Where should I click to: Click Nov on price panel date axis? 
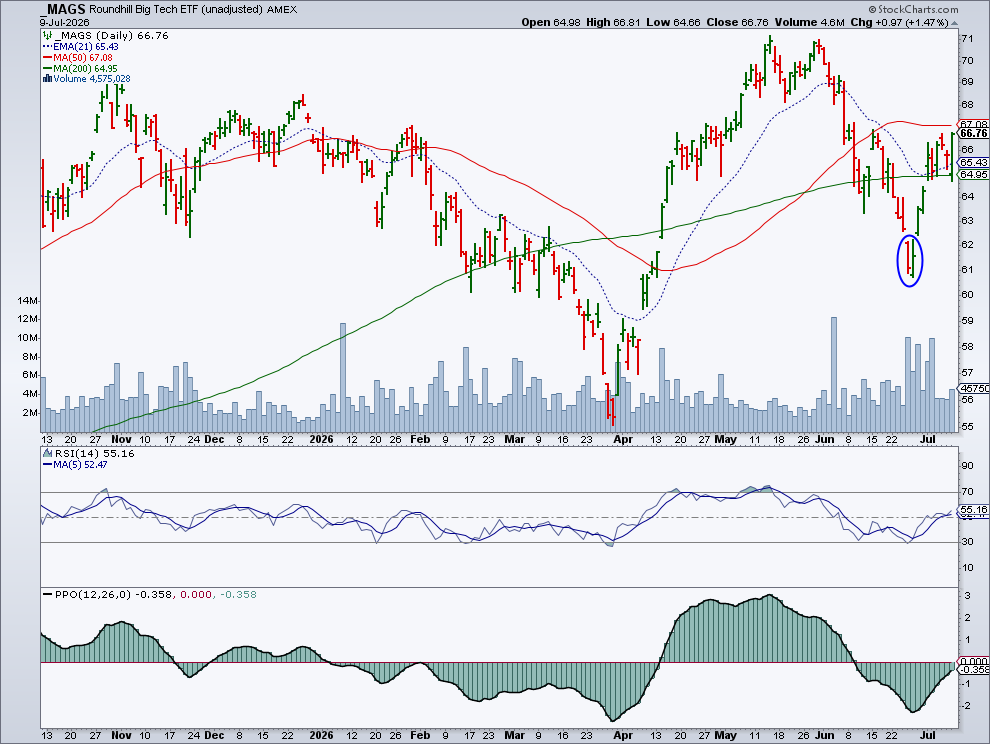click(x=121, y=439)
